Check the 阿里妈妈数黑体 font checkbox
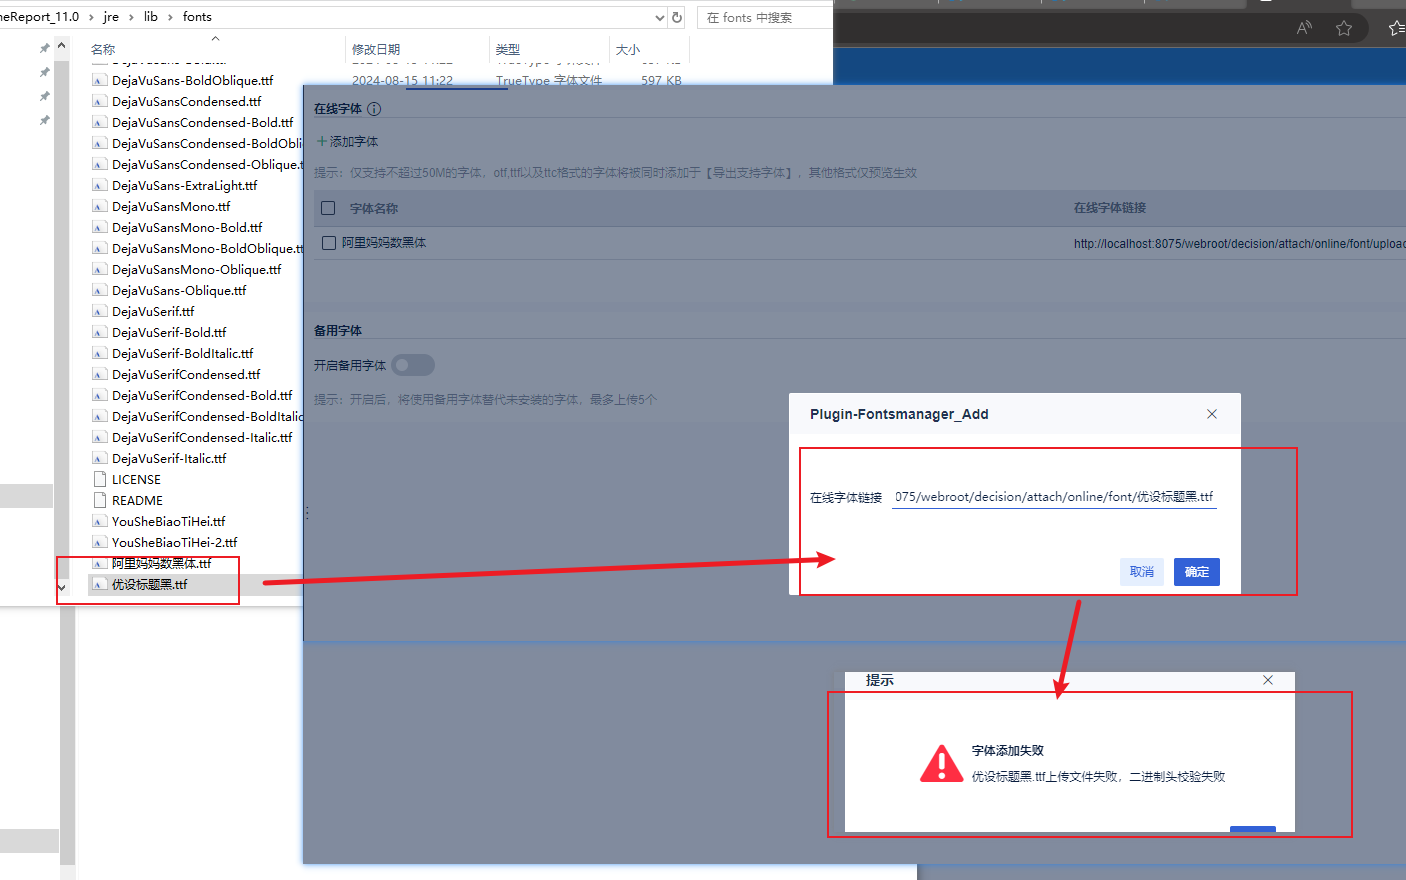Viewport: 1406px width, 880px height. click(x=328, y=243)
